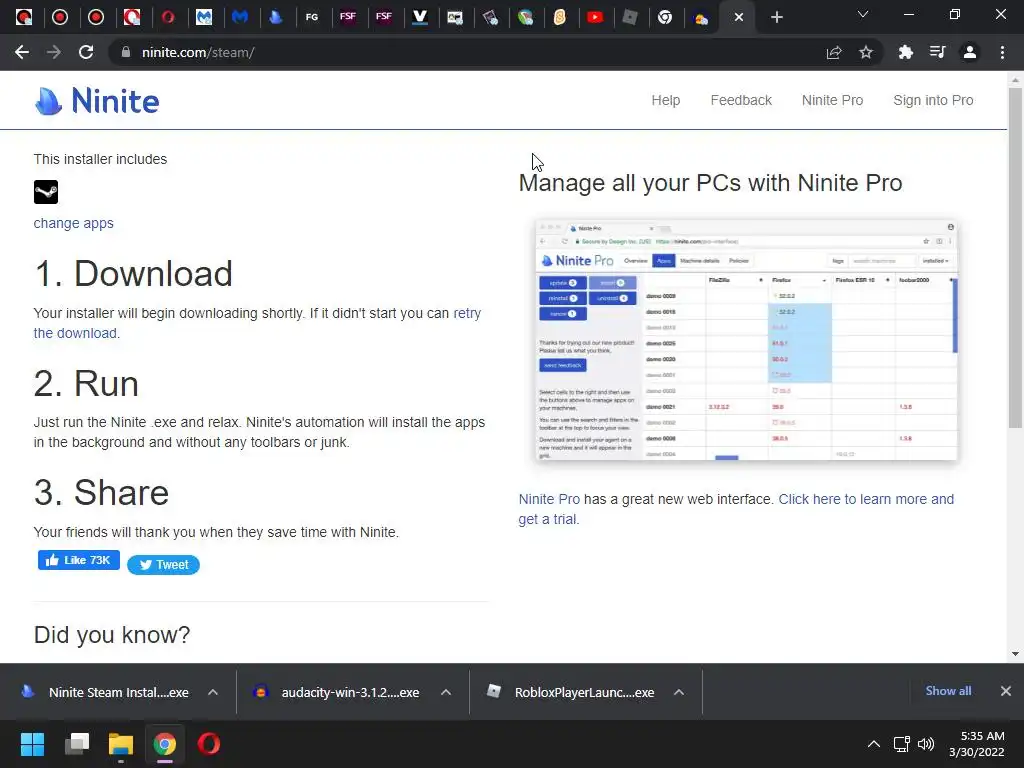
Task: Click the '3. Share' heading
Action: (101, 492)
